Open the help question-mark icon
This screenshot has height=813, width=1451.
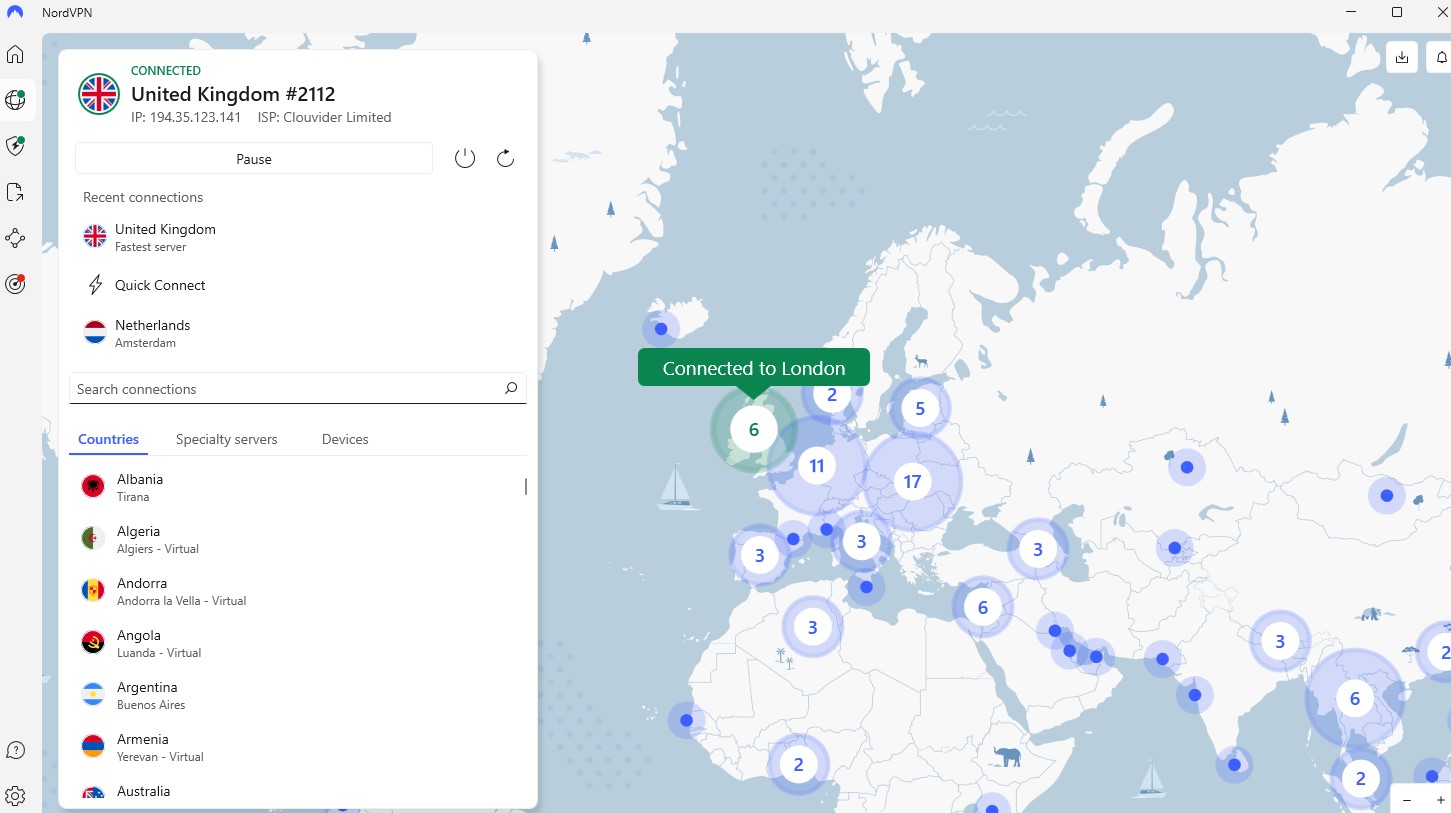coord(15,750)
